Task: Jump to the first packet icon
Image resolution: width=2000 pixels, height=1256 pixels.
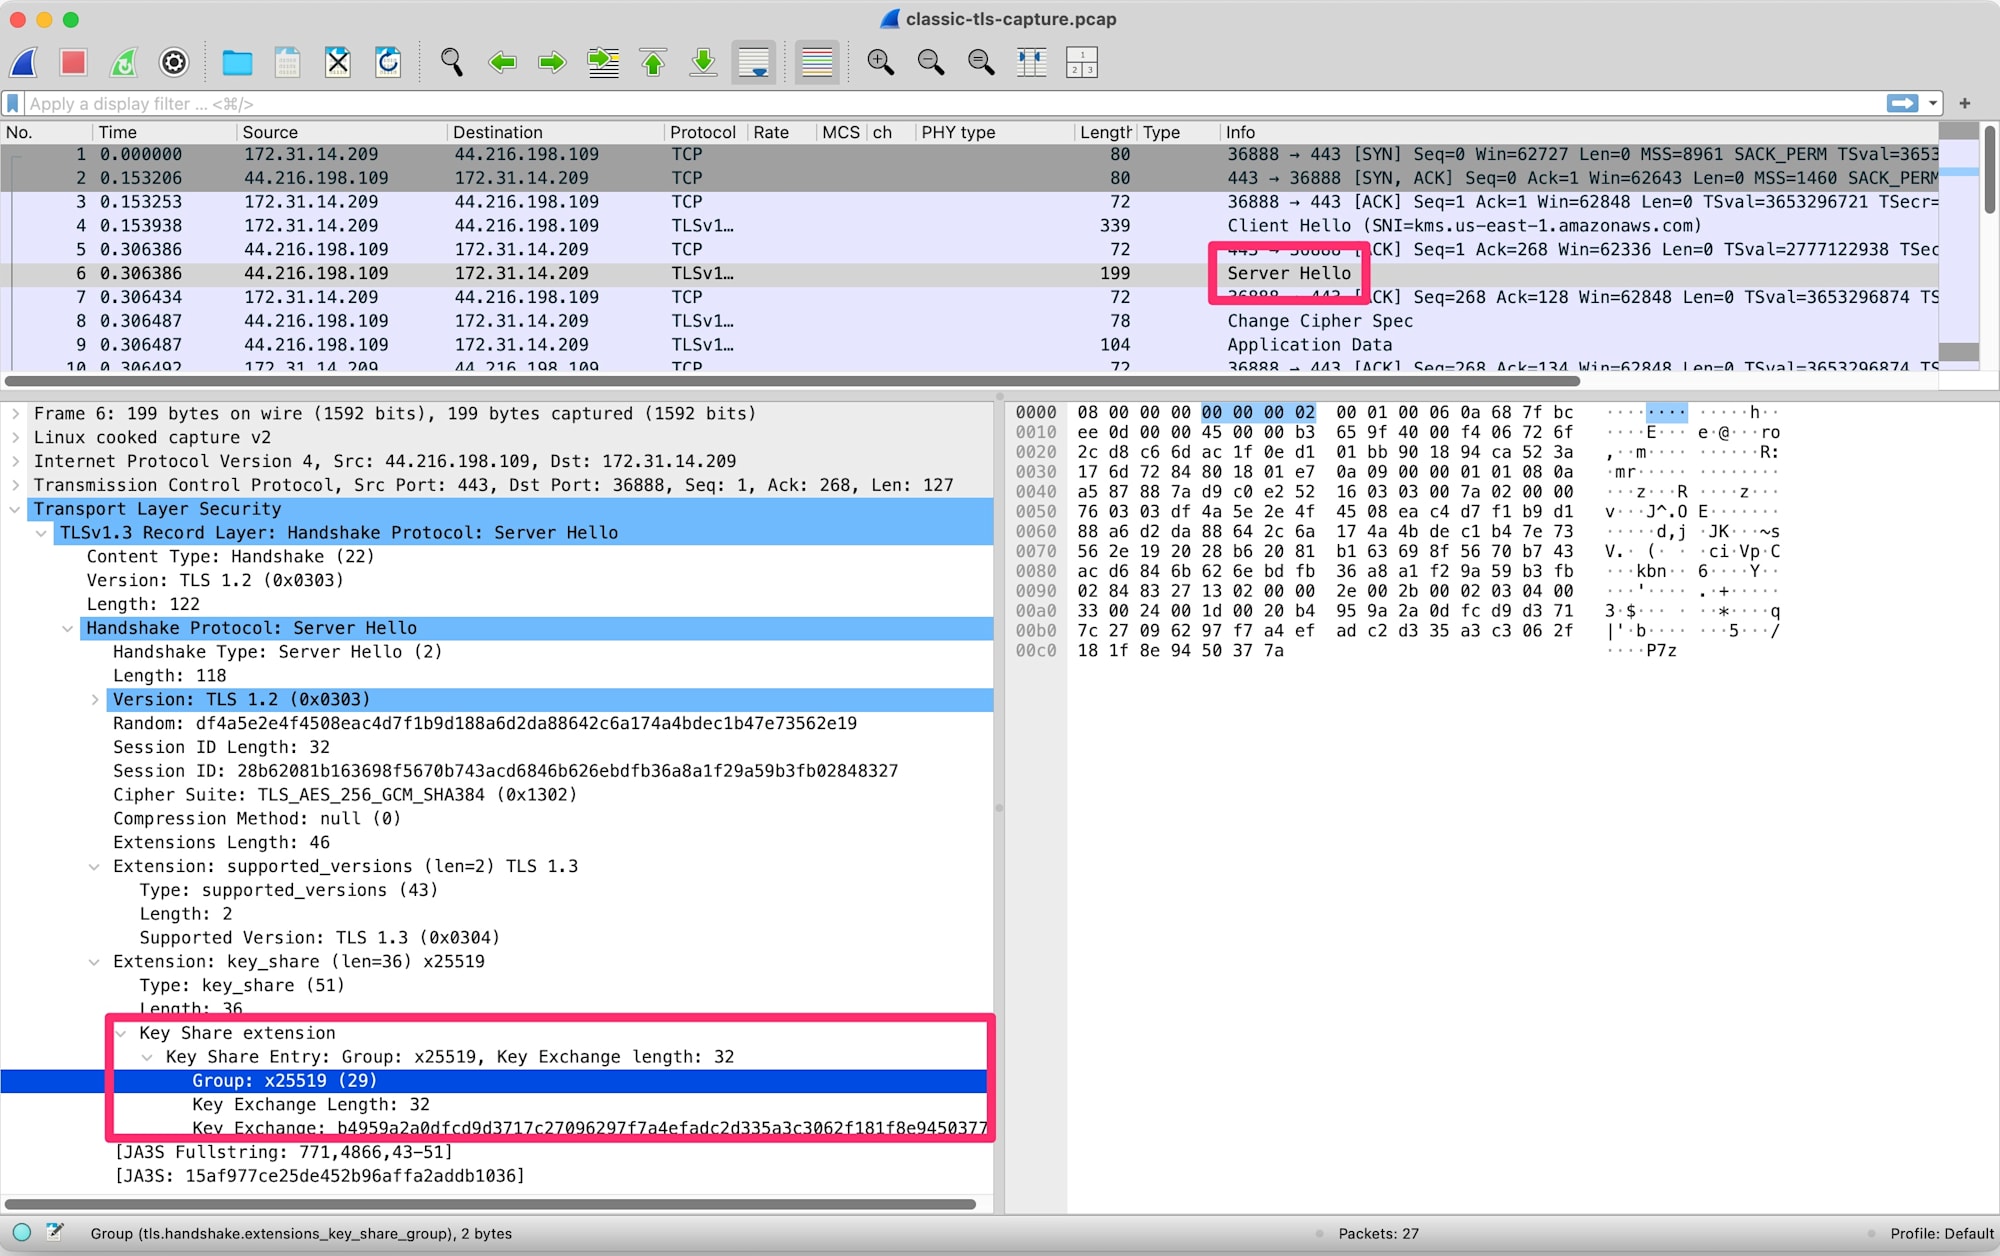Action: coord(653,63)
